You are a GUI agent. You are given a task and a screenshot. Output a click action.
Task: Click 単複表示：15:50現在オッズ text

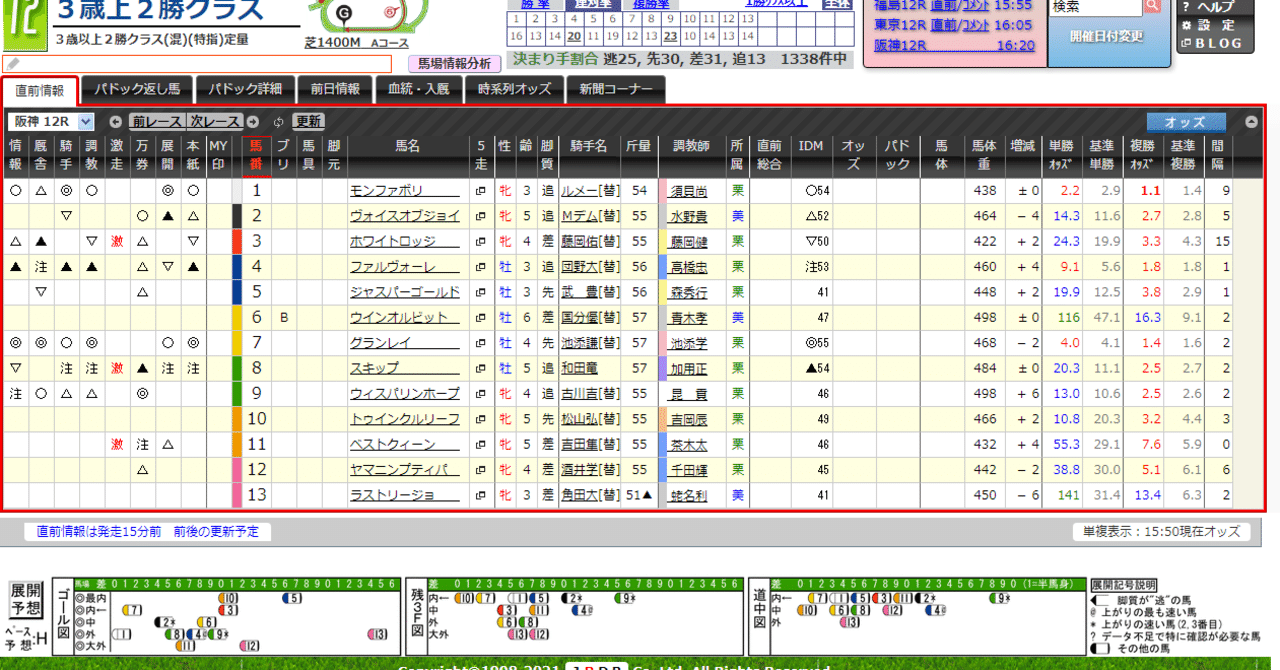pos(1160,532)
